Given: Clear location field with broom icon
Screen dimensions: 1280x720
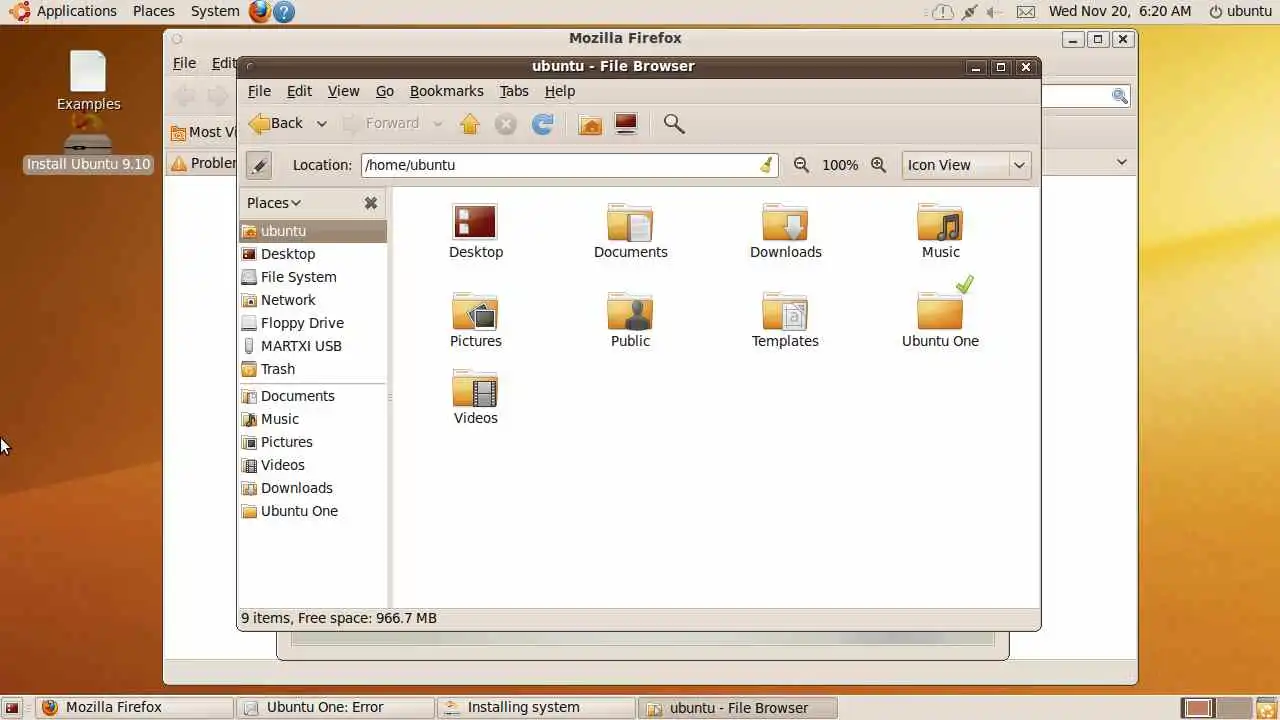Looking at the screenshot, I should pos(766,165).
